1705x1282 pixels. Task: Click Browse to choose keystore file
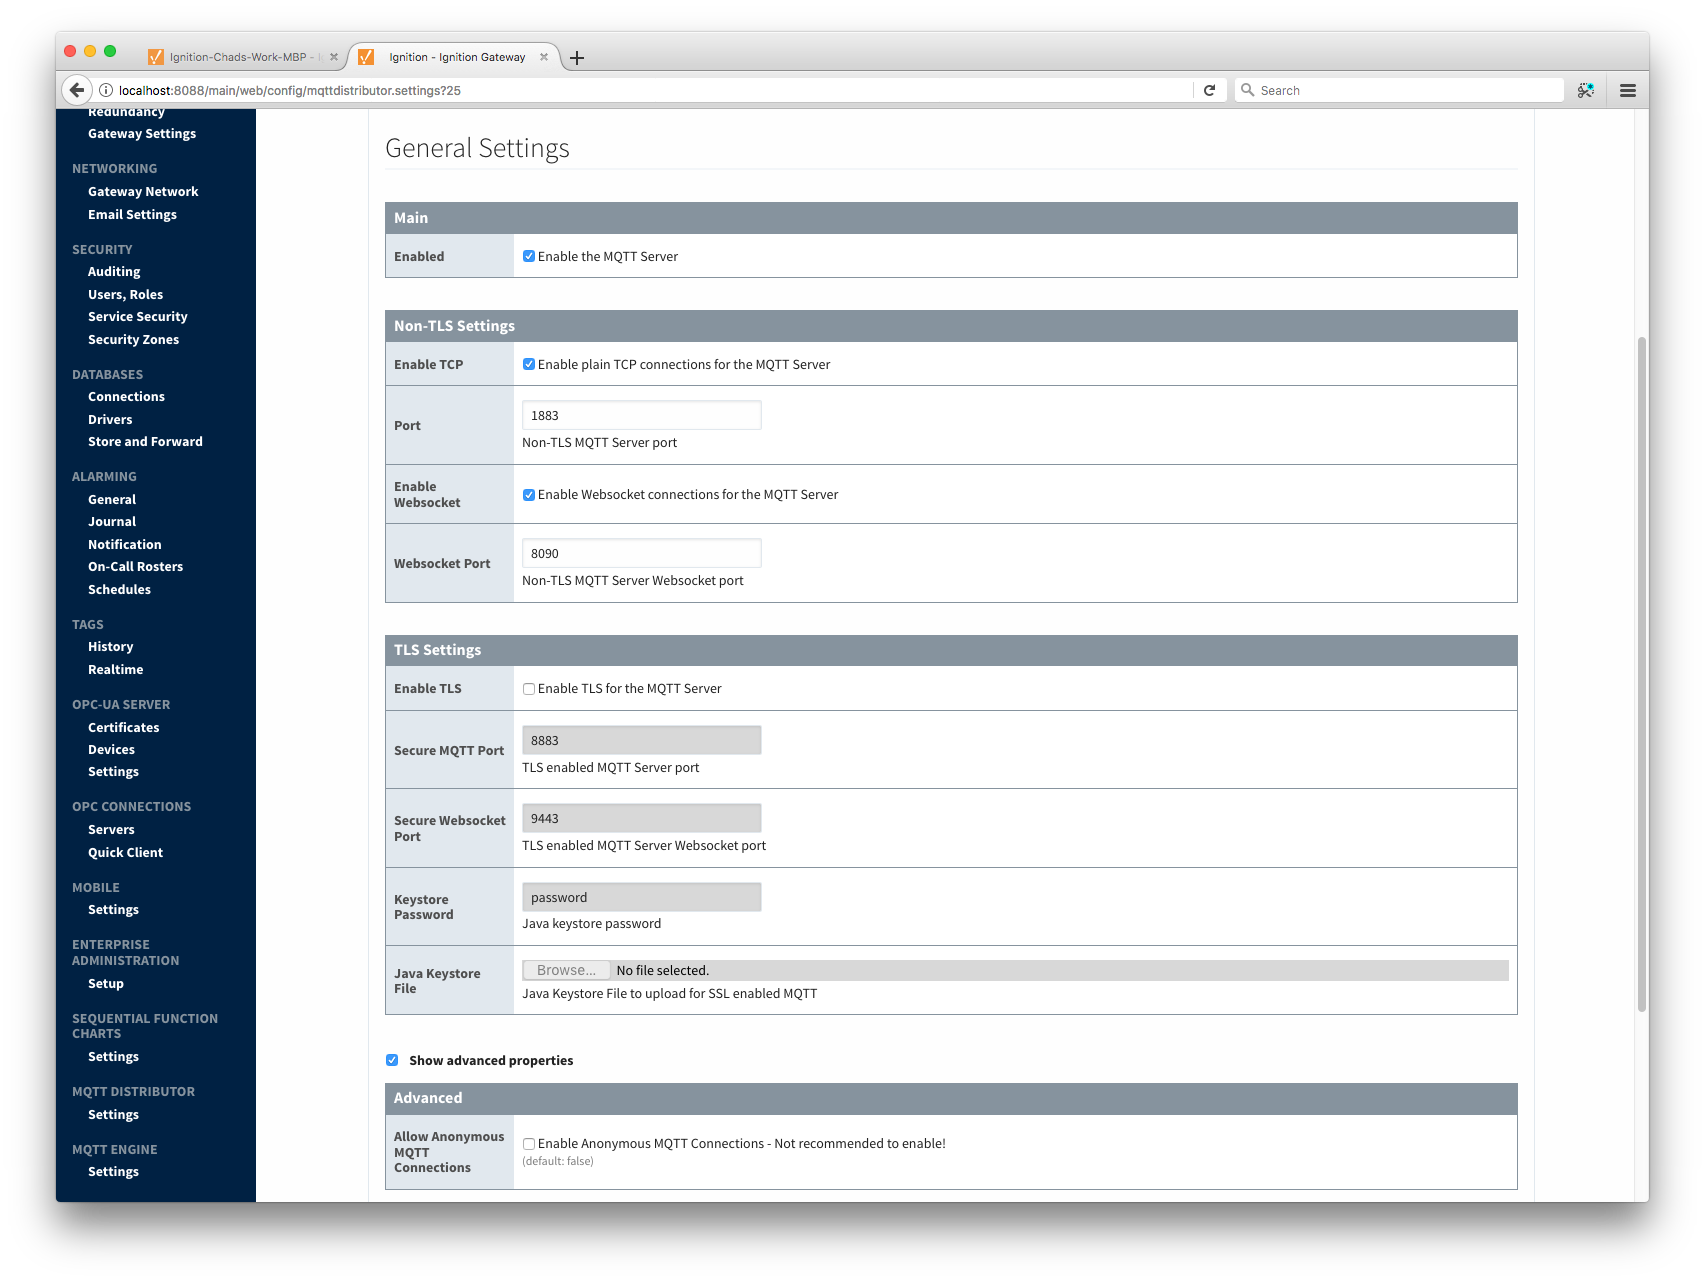(x=566, y=970)
